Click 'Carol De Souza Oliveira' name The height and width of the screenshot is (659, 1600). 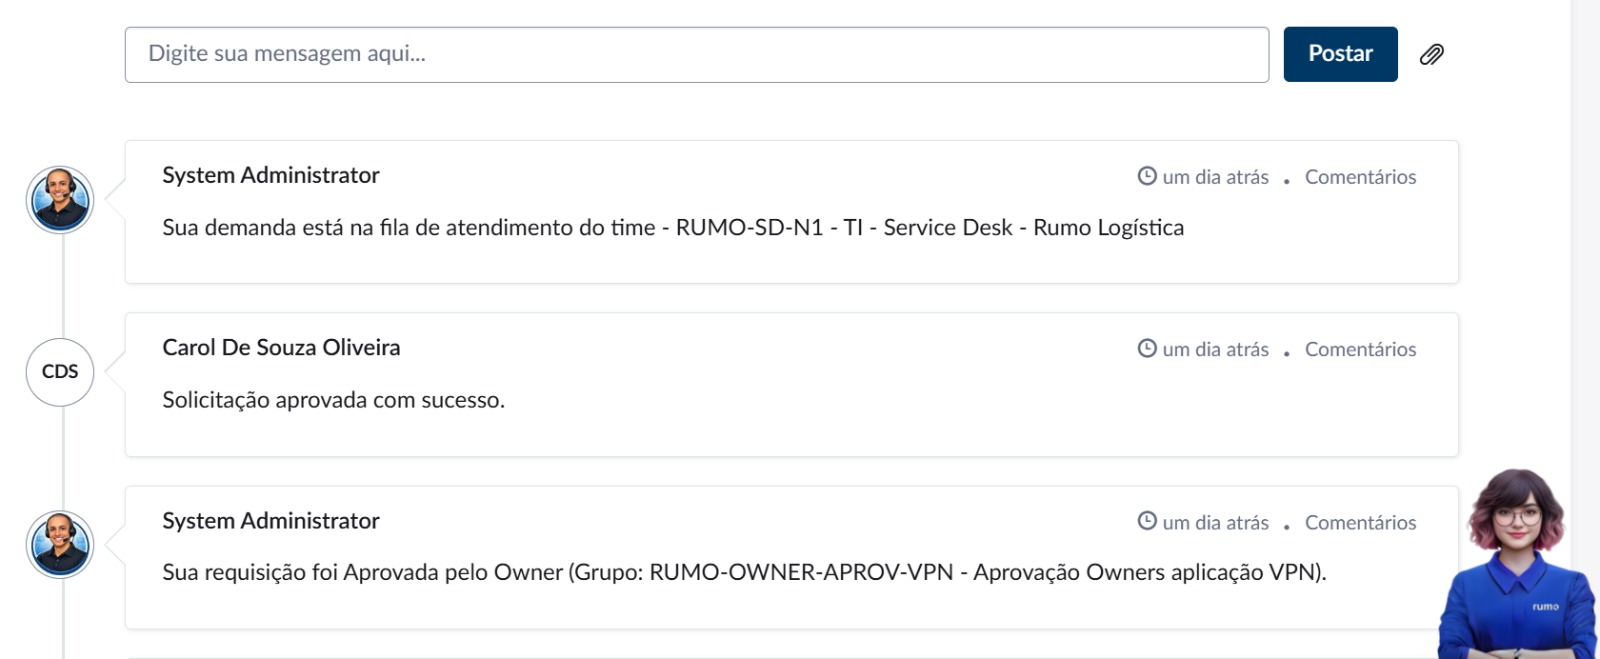[281, 347]
